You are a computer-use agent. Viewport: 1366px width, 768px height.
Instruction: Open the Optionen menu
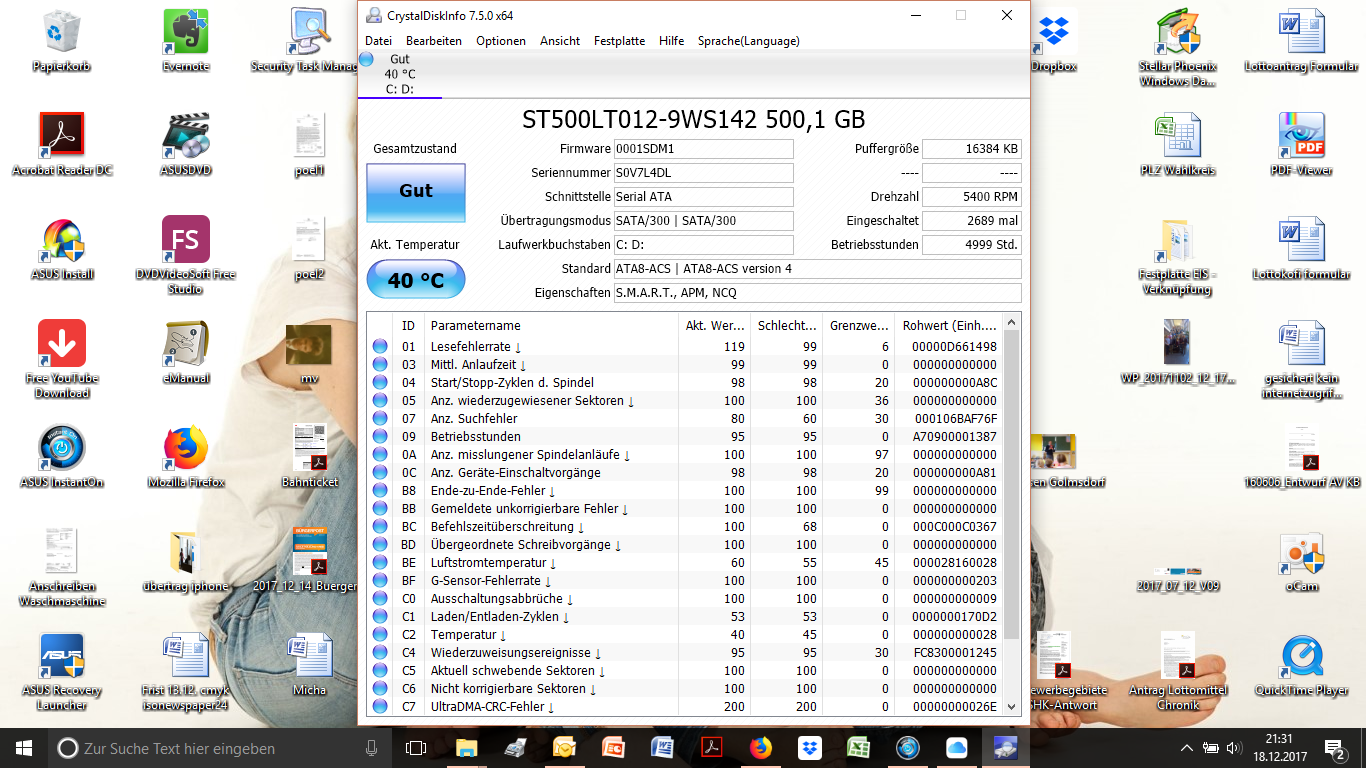coord(501,41)
